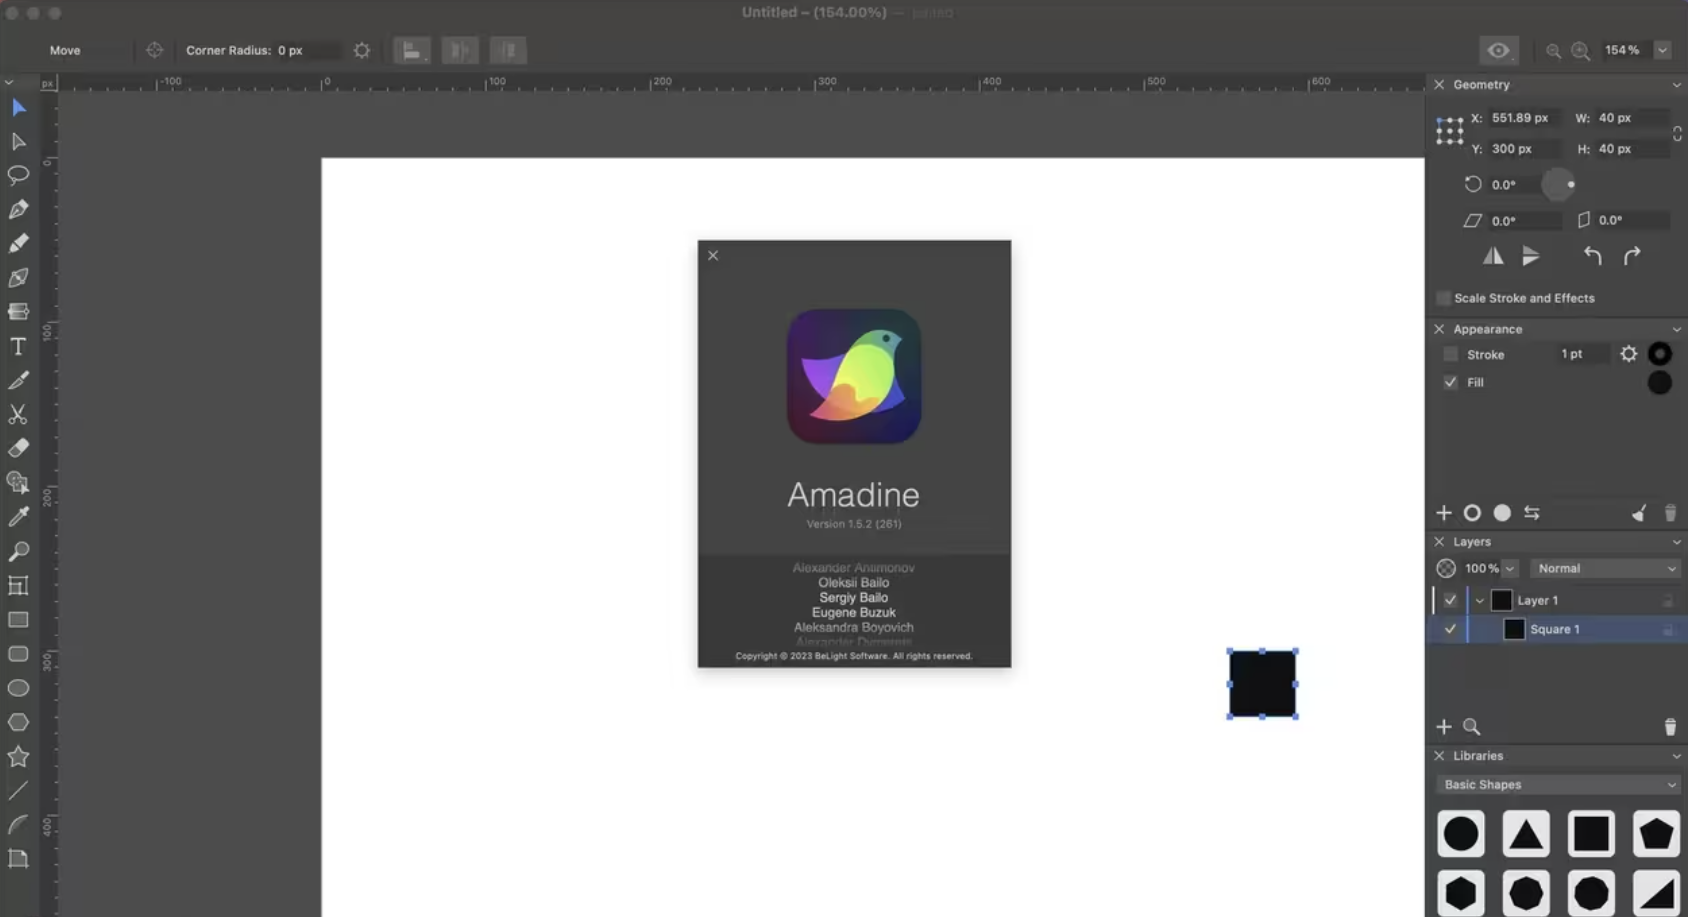Close the About Amadine dialog
The width and height of the screenshot is (1688, 917).
[x=713, y=256]
